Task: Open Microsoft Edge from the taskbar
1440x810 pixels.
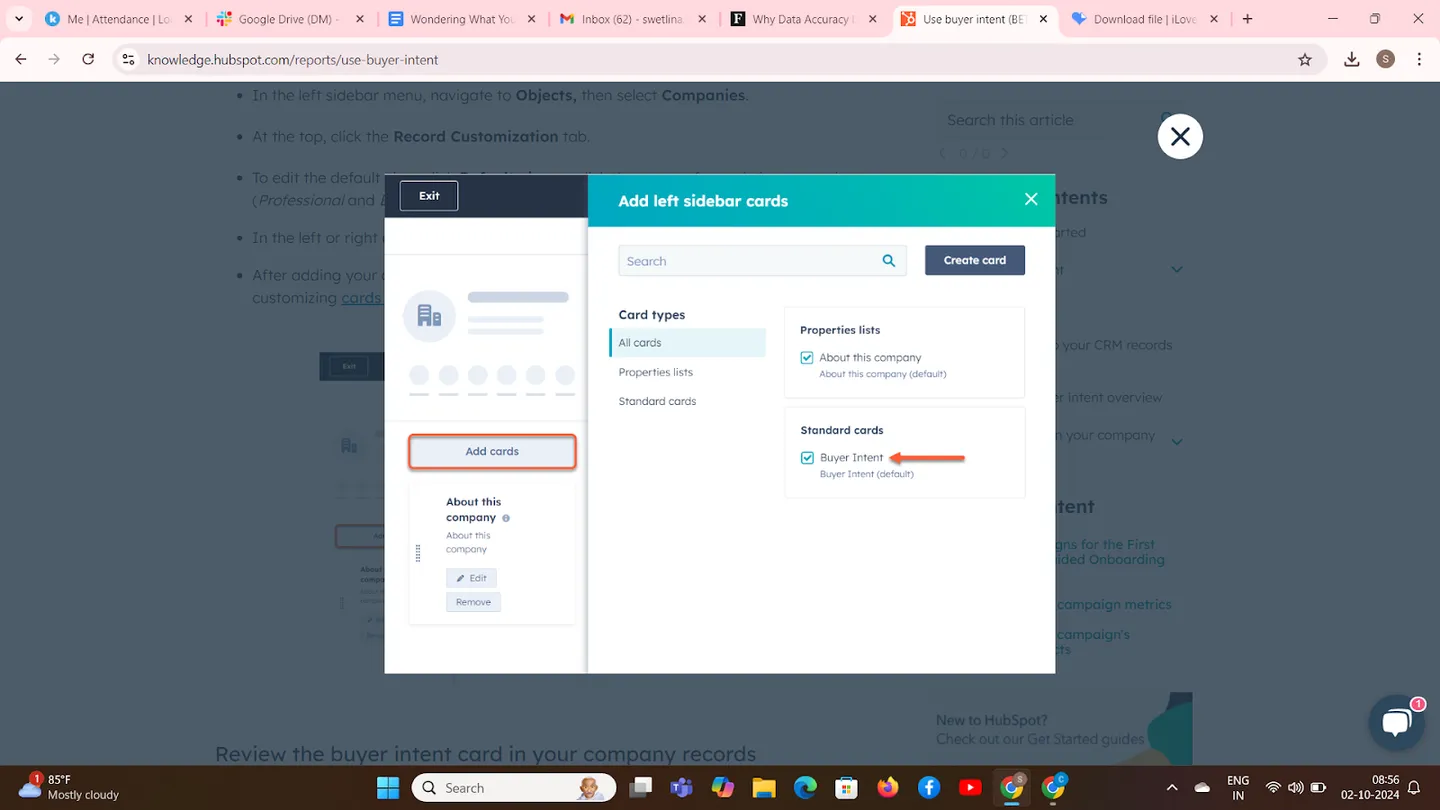Action: (805, 788)
